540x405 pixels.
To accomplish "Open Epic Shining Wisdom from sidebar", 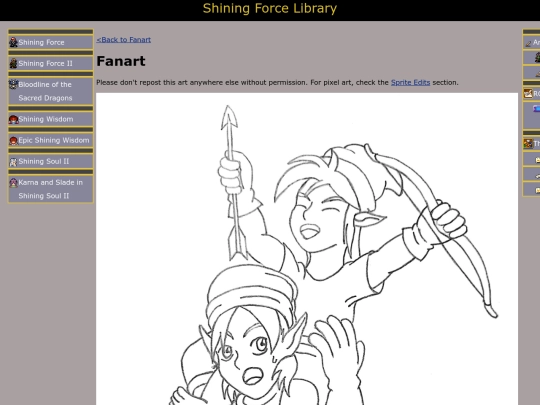I will click(51, 140).
